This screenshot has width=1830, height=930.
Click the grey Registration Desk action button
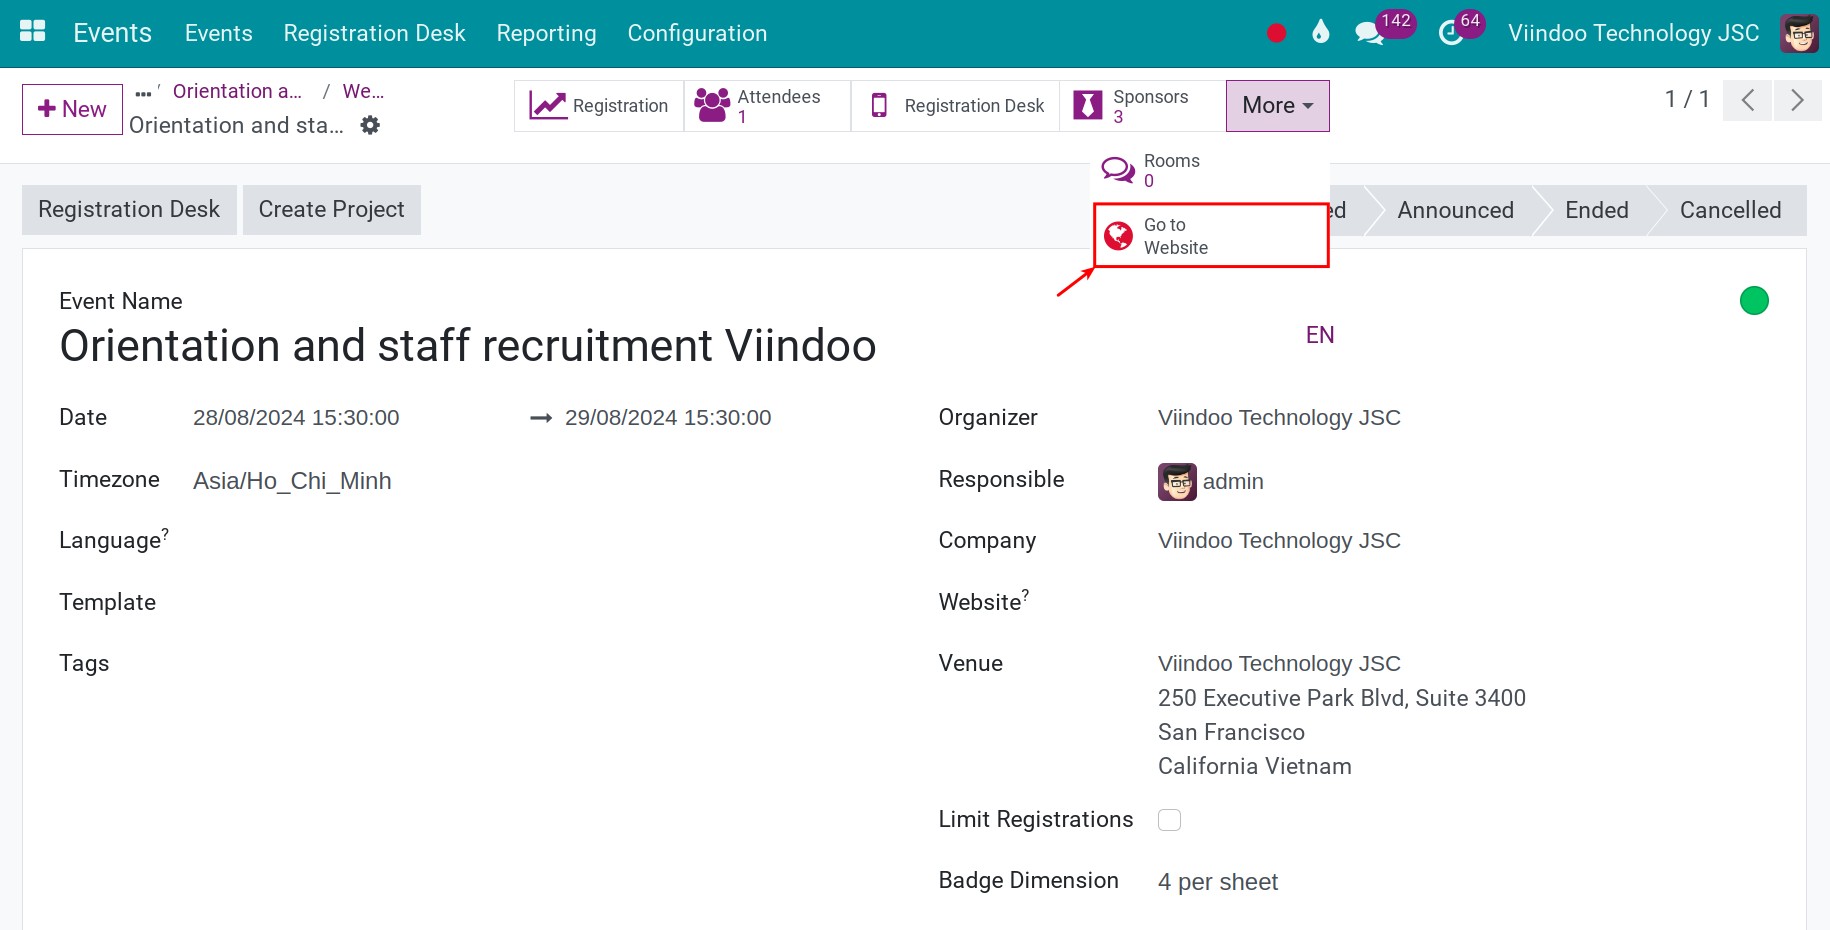click(129, 210)
